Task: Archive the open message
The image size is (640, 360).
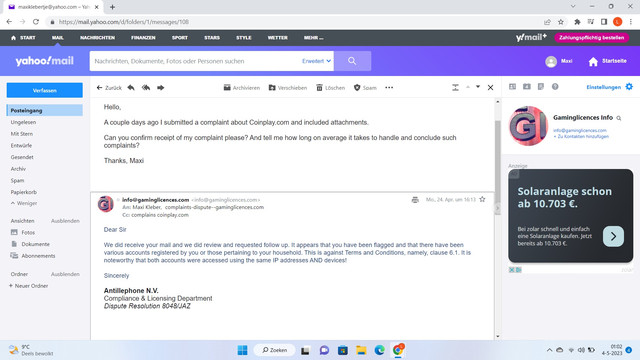Action: [x=242, y=87]
